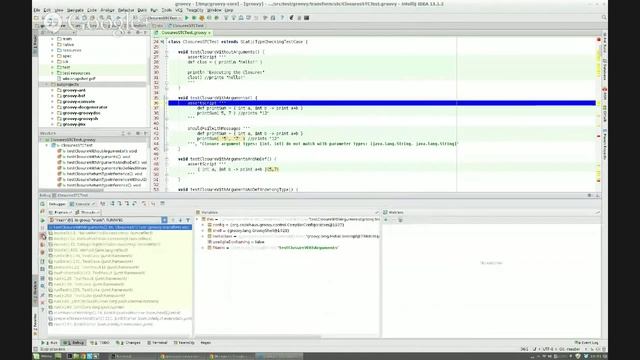Viewport: 640px width, 360px height.
Task: Click the Pause Program icon in debug sidebar
Action: click(43, 228)
